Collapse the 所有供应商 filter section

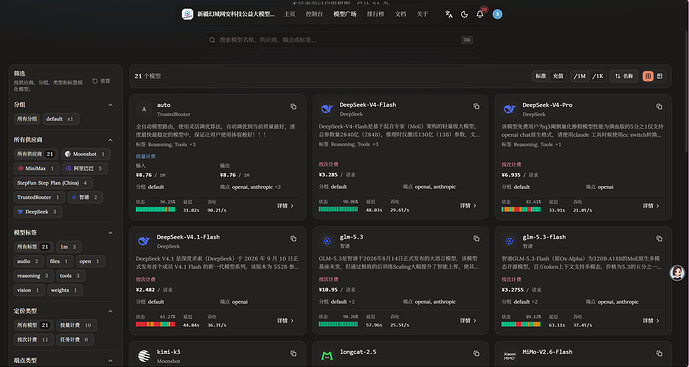tap(110, 140)
